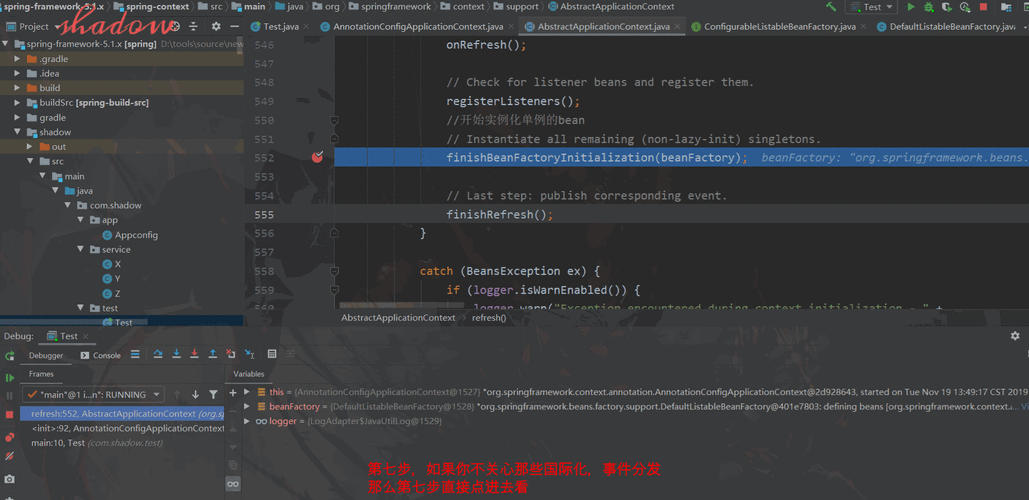Viewport: 1029px width, 500px height.
Task: Run Test with the green play icon
Action: (910, 7)
